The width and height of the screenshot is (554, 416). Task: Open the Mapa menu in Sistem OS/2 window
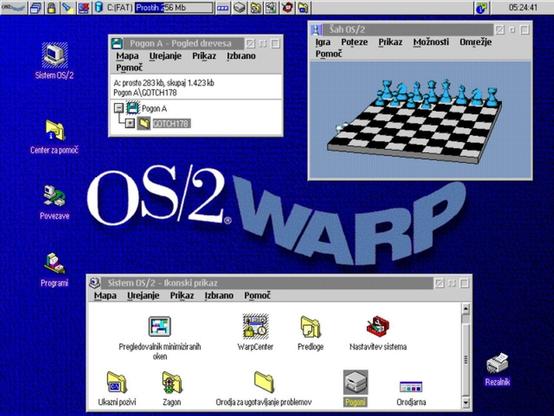click(105, 295)
